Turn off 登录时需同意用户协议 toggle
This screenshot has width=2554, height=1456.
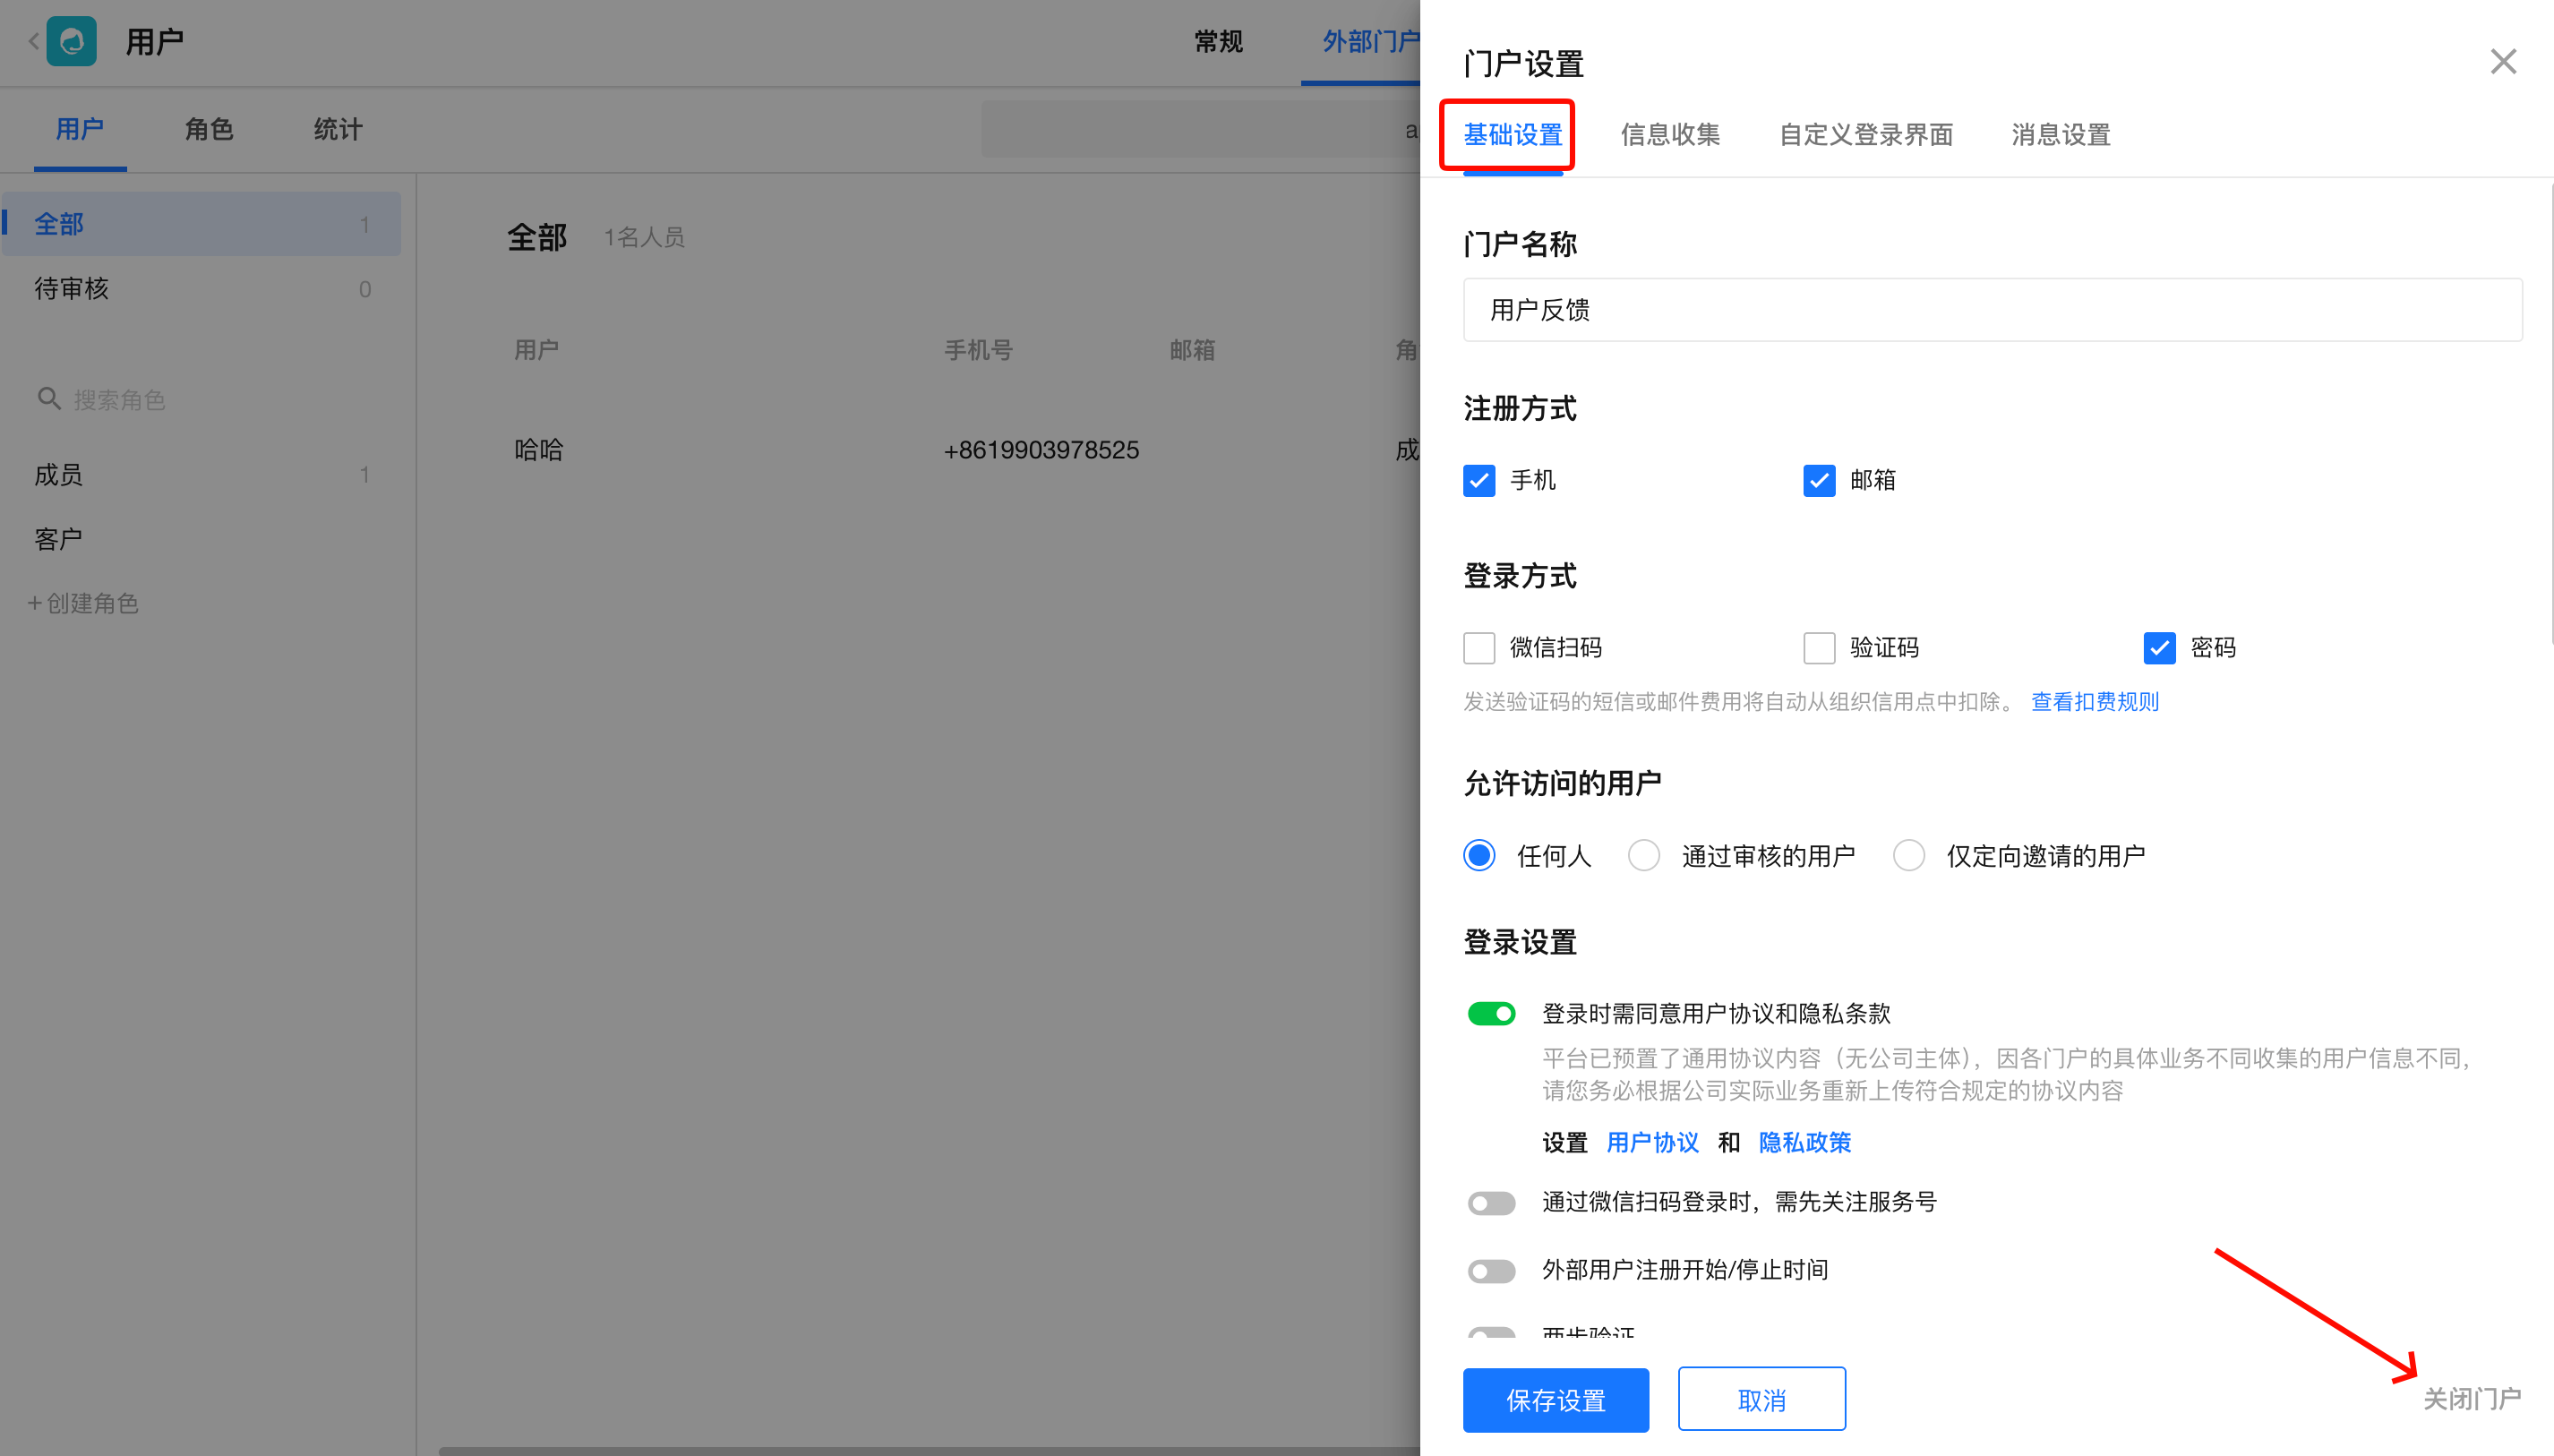1491,1014
